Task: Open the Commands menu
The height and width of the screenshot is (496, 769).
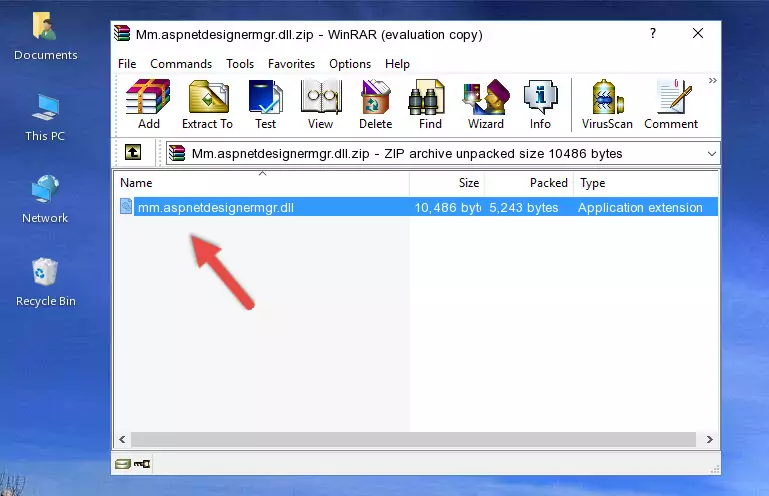Action: [x=181, y=64]
